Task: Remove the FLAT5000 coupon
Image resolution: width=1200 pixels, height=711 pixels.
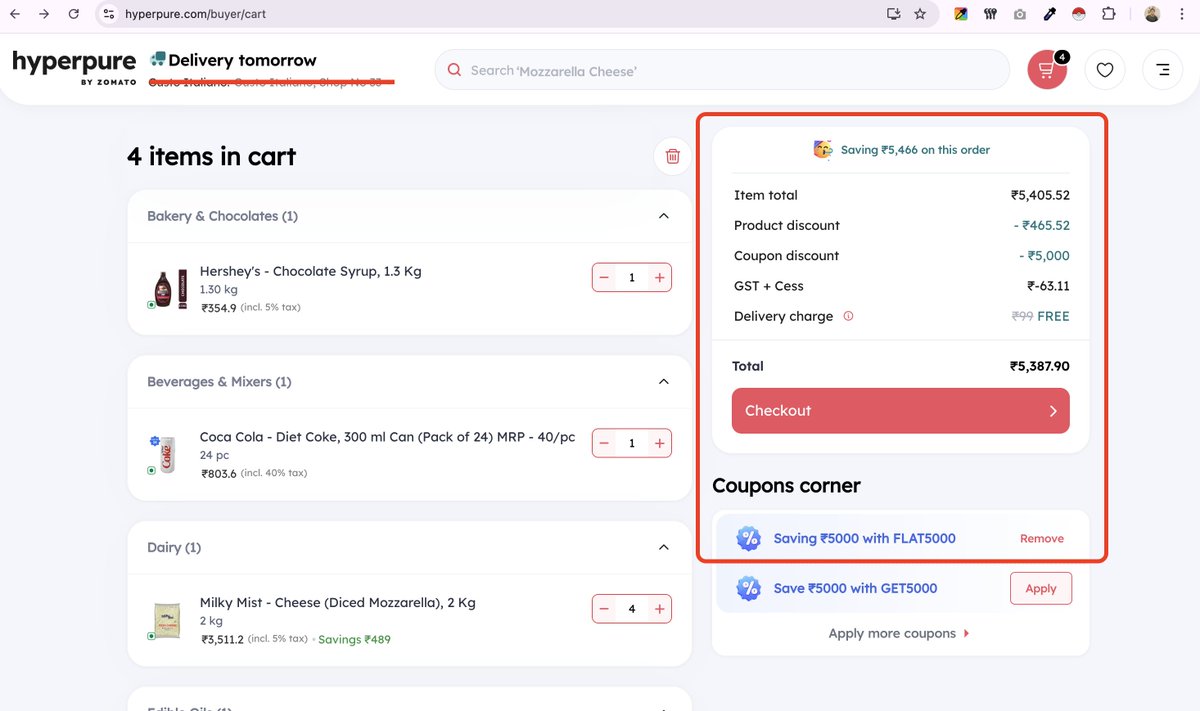Action: 1041,538
